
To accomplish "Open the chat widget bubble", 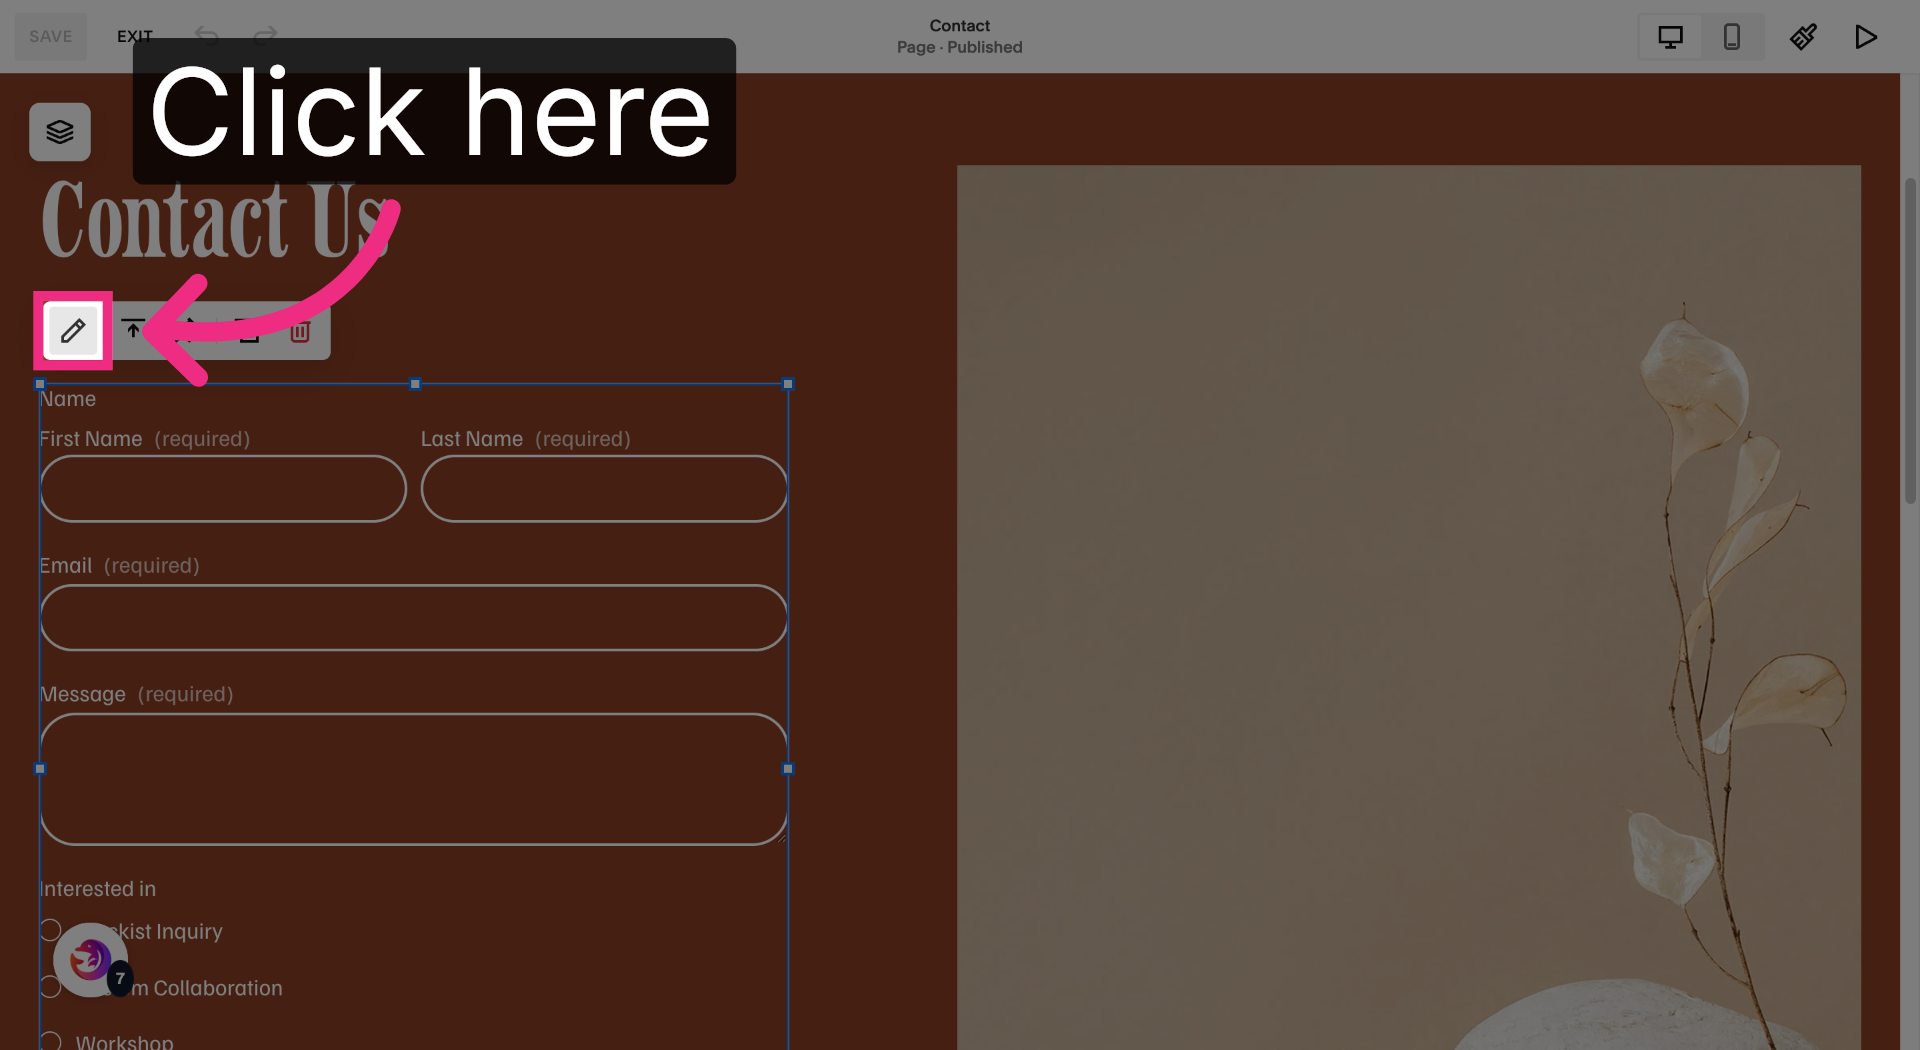I will [91, 960].
